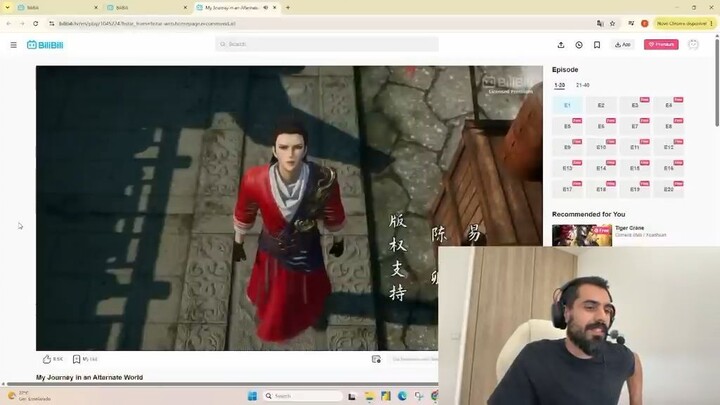Open watch history clock icon
This screenshot has width=720, height=405.
pos(579,45)
